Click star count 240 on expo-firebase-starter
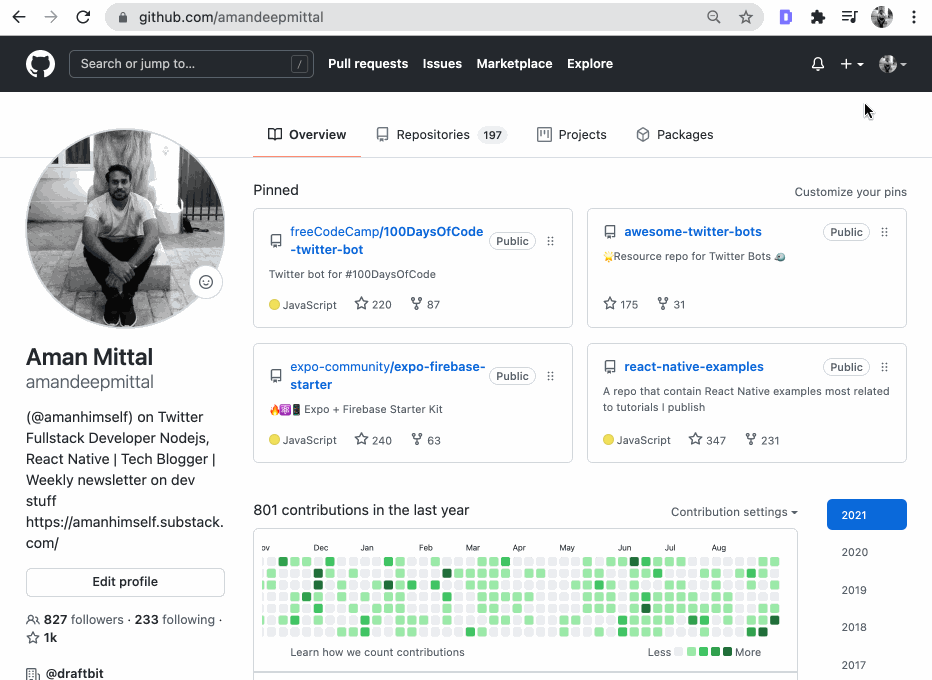932x680 pixels. click(x=373, y=440)
